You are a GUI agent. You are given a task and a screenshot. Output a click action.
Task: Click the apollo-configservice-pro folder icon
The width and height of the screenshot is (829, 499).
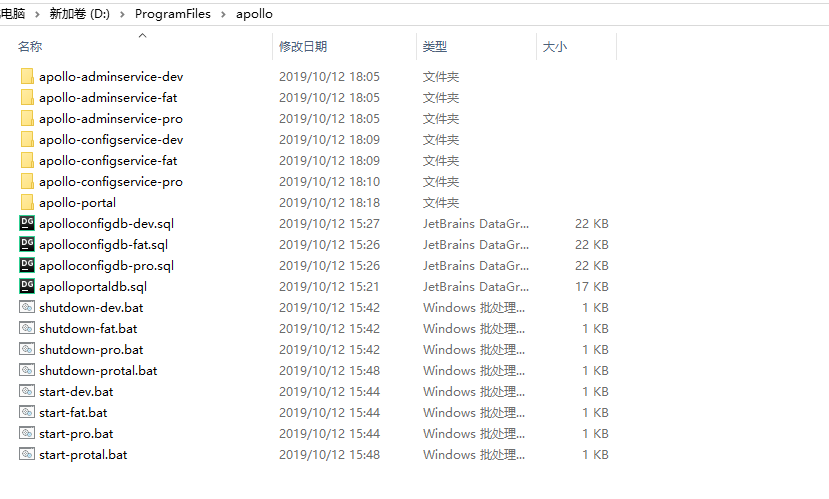[27, 181]
